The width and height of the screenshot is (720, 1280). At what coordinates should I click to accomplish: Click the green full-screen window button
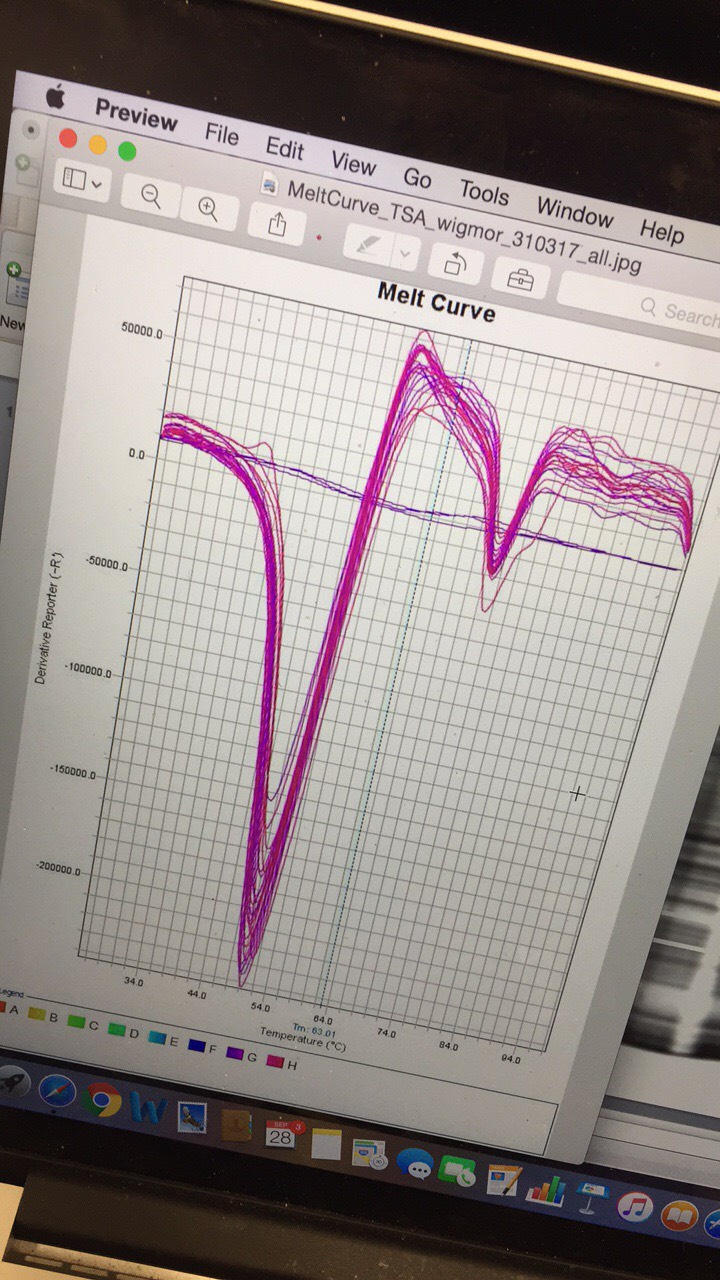coord(127,151)
